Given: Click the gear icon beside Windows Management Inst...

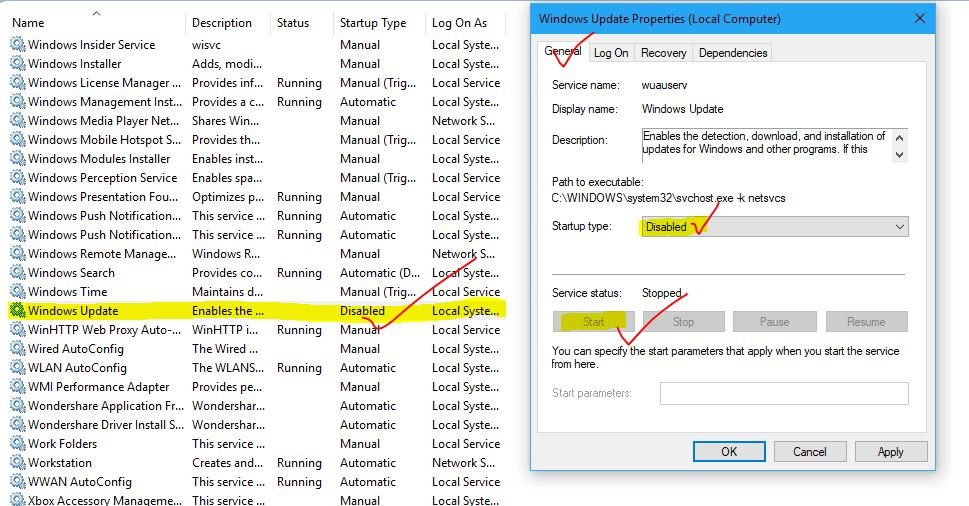Looking at the screenshot, I should [18, 101].
